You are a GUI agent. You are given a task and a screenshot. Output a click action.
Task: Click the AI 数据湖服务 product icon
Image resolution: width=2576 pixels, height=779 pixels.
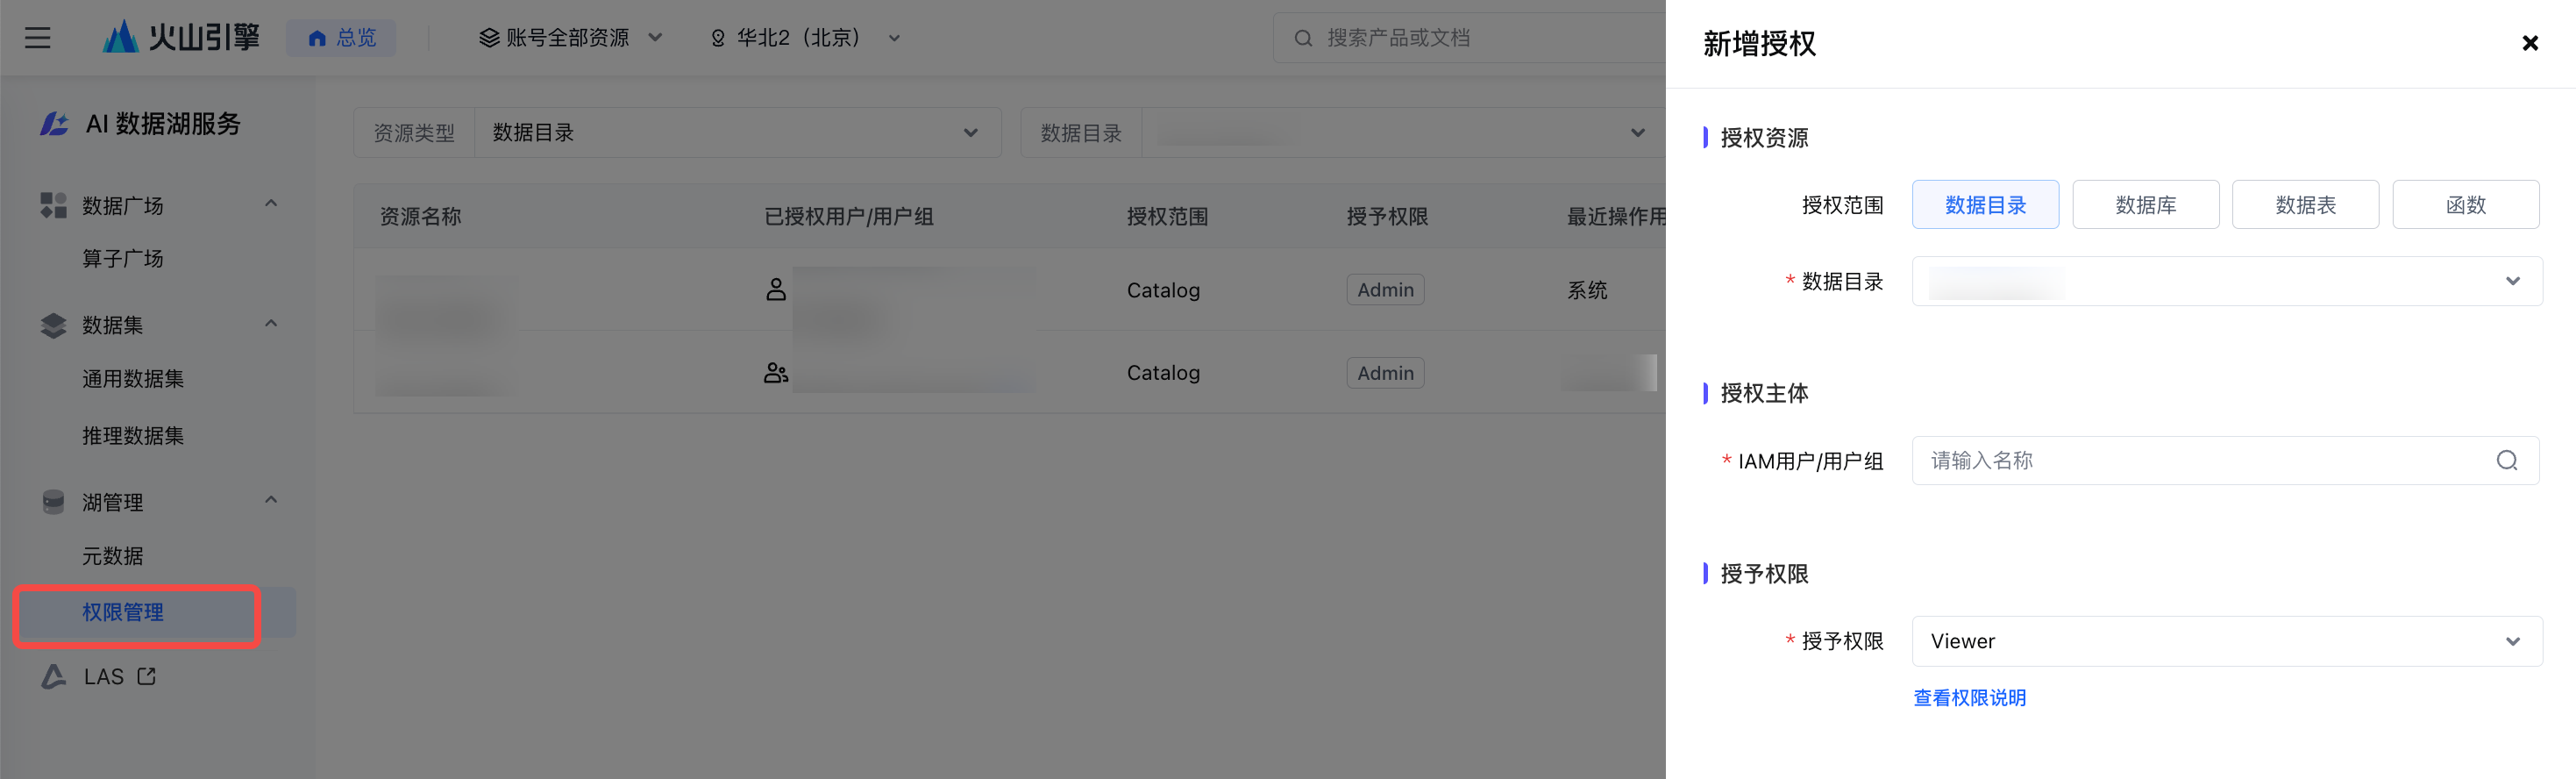pyautogui.click(x=54, y=123)
